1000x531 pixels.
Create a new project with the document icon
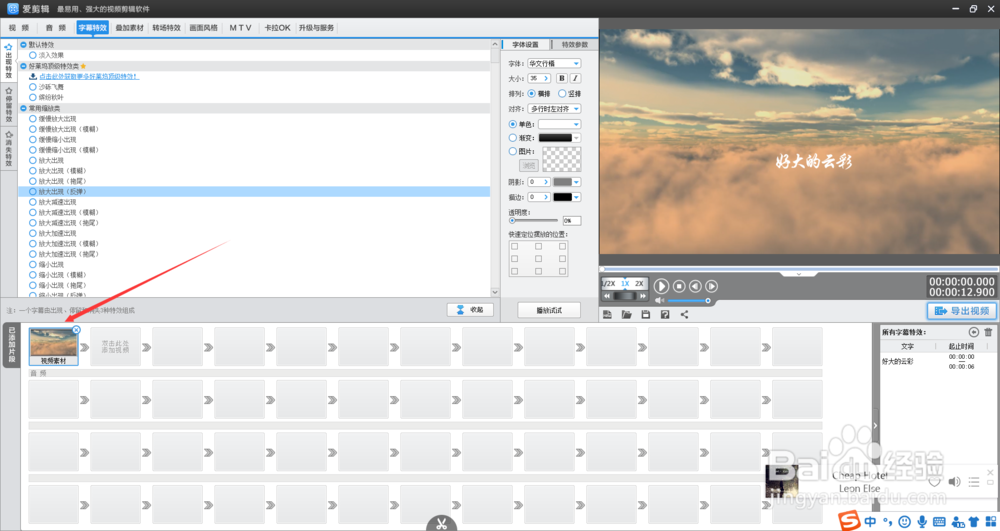pos(607,315)
